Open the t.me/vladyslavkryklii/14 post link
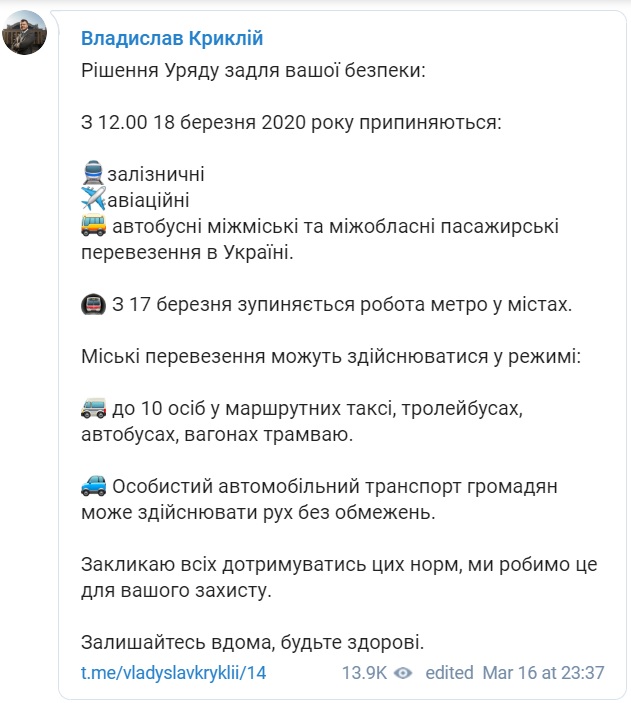631x703 pixels. [173, 672]
